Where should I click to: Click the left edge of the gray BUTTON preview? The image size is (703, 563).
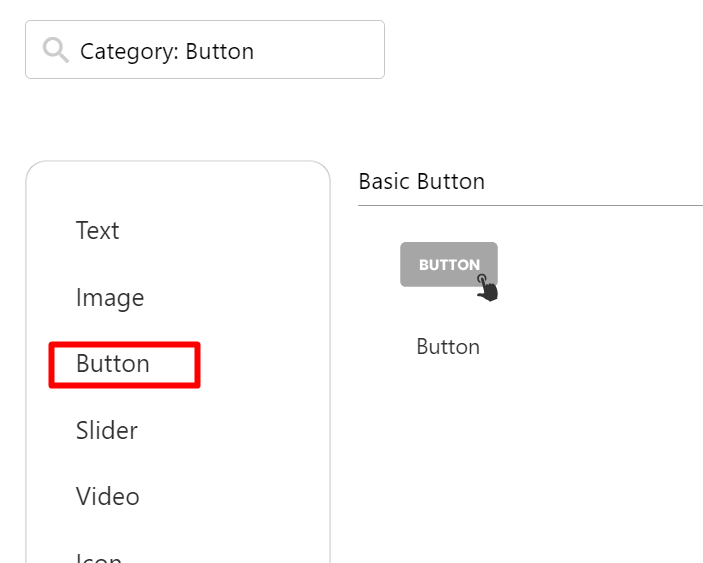[x=404, y=264]
